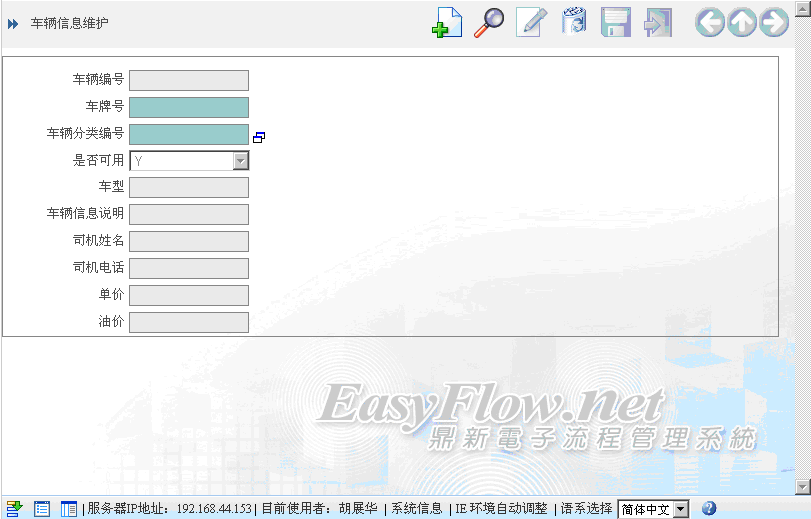
Task: Open the 语系选择 language dropdown
Action: [x=680, y=509]
